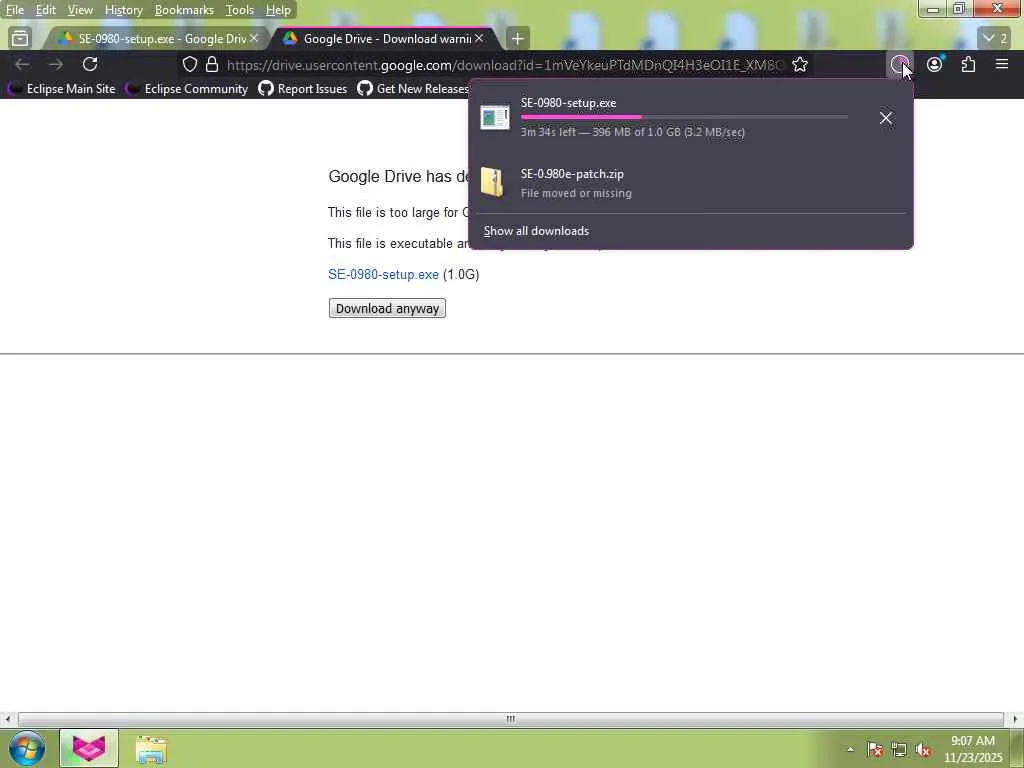Open the tracking protection shield icon
Viewport: 1024px width, 768px height.
[190, 64]
